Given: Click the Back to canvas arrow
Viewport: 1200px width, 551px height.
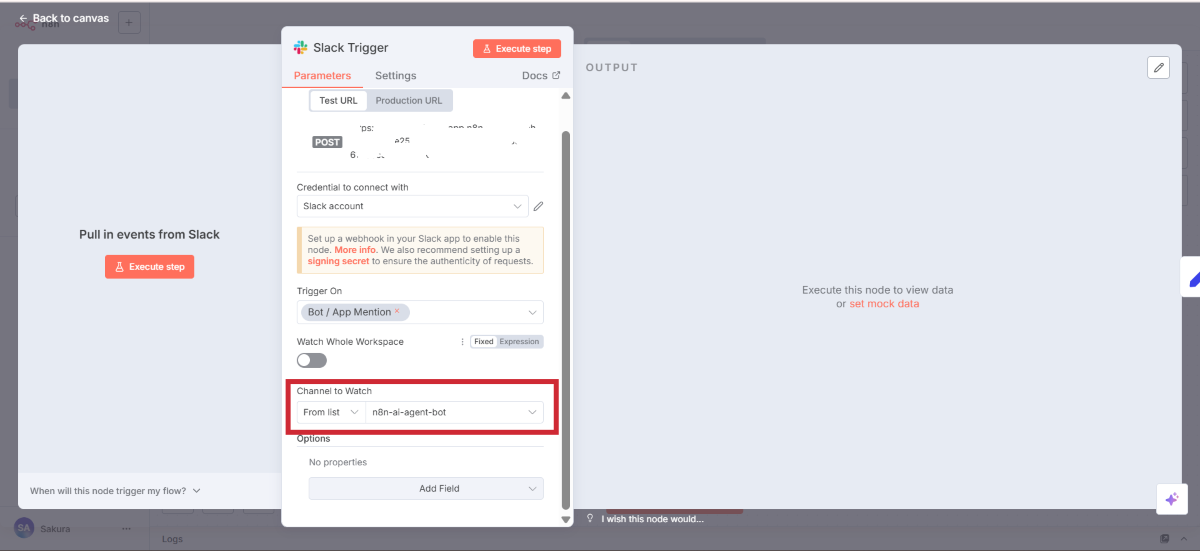Looking at the screenshot, I should (23, 18).
